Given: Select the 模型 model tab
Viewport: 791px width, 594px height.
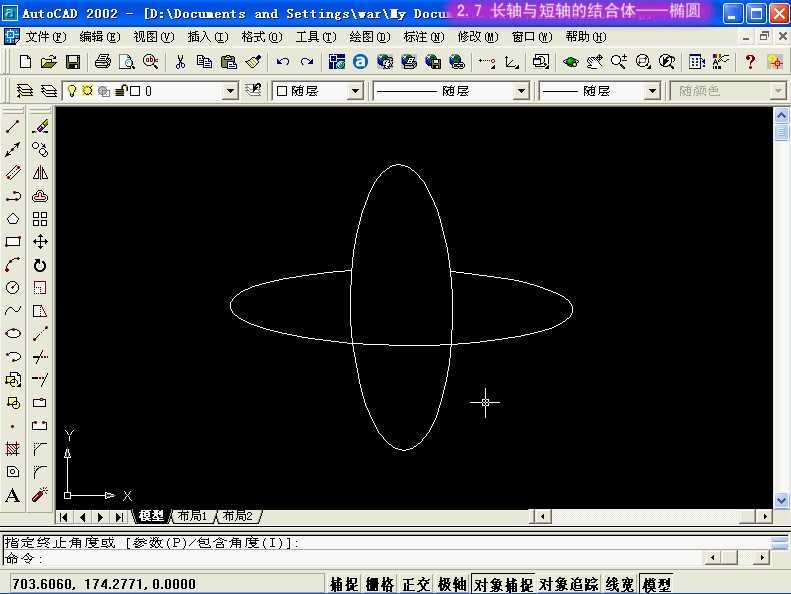Looking at the screenshot, I should point(151,516).
